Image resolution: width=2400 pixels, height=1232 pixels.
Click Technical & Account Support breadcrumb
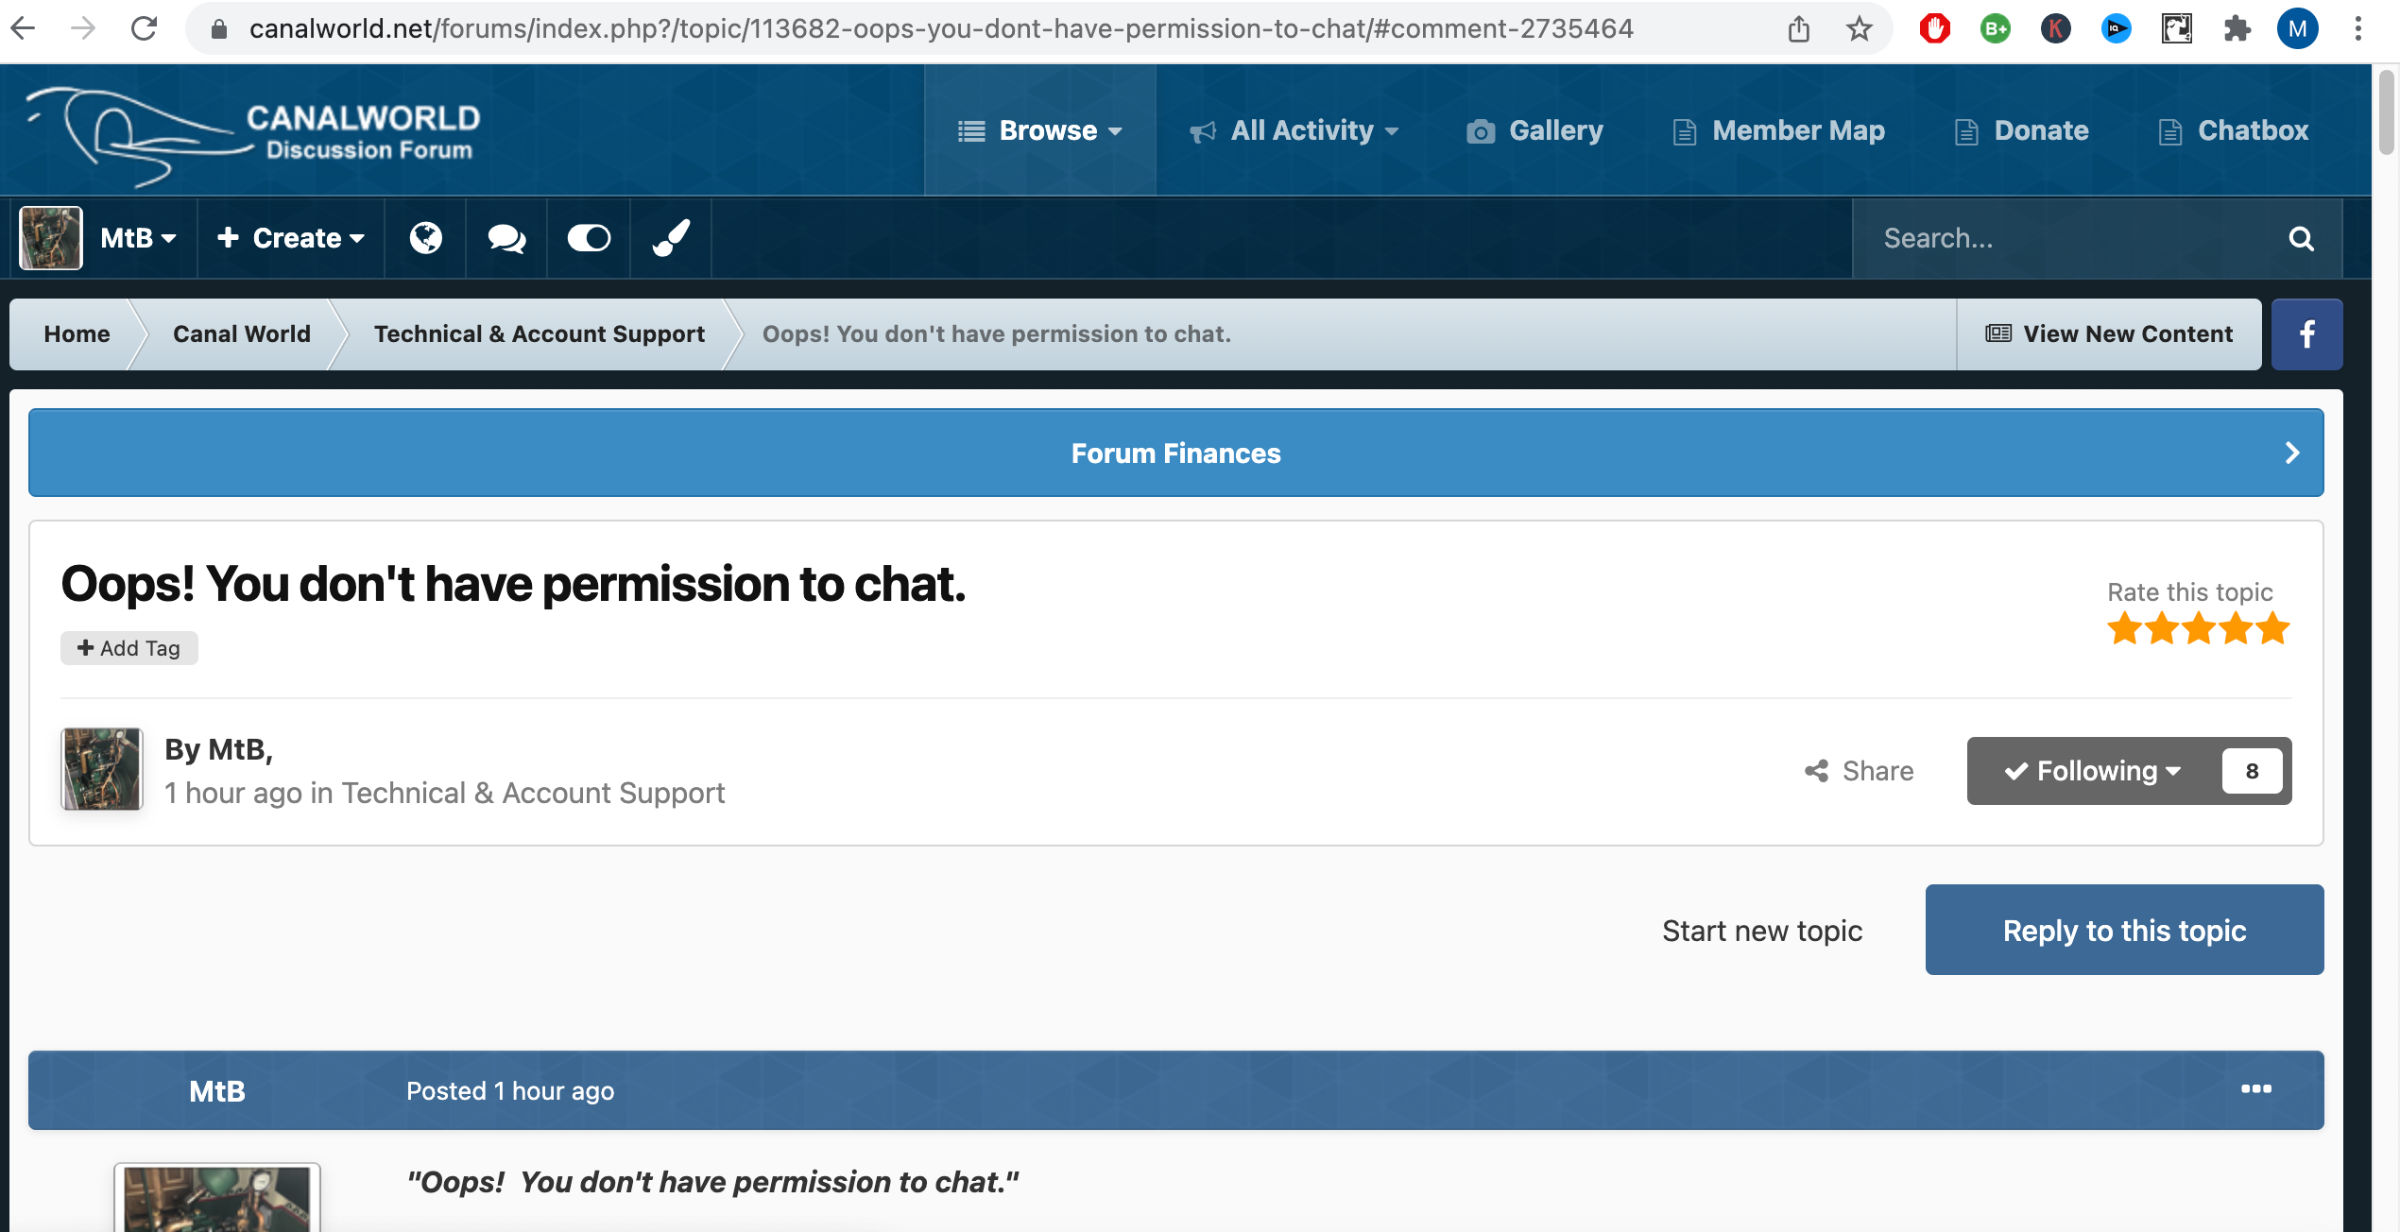tap(539, 334)
